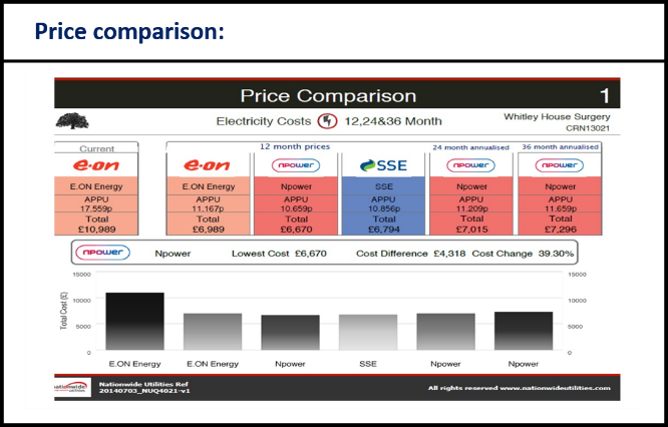Click the '12,24&36 Month' text

tap(393, 121)
